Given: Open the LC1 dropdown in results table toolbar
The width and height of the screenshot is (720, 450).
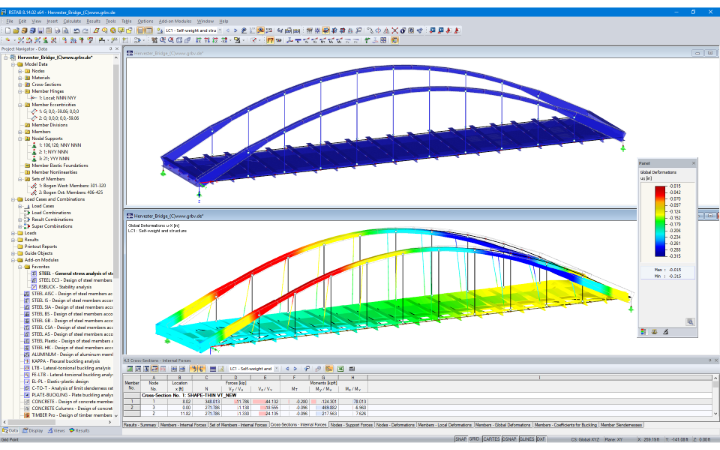Looking at the screenshot, I should pyautogui.click(x=276, y=369).
